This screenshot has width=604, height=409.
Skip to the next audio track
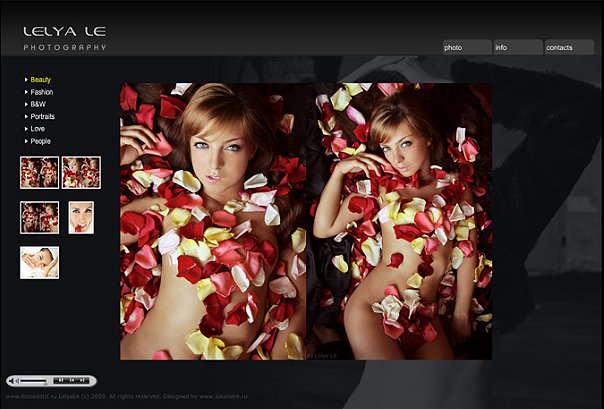(x=82, y=380)
